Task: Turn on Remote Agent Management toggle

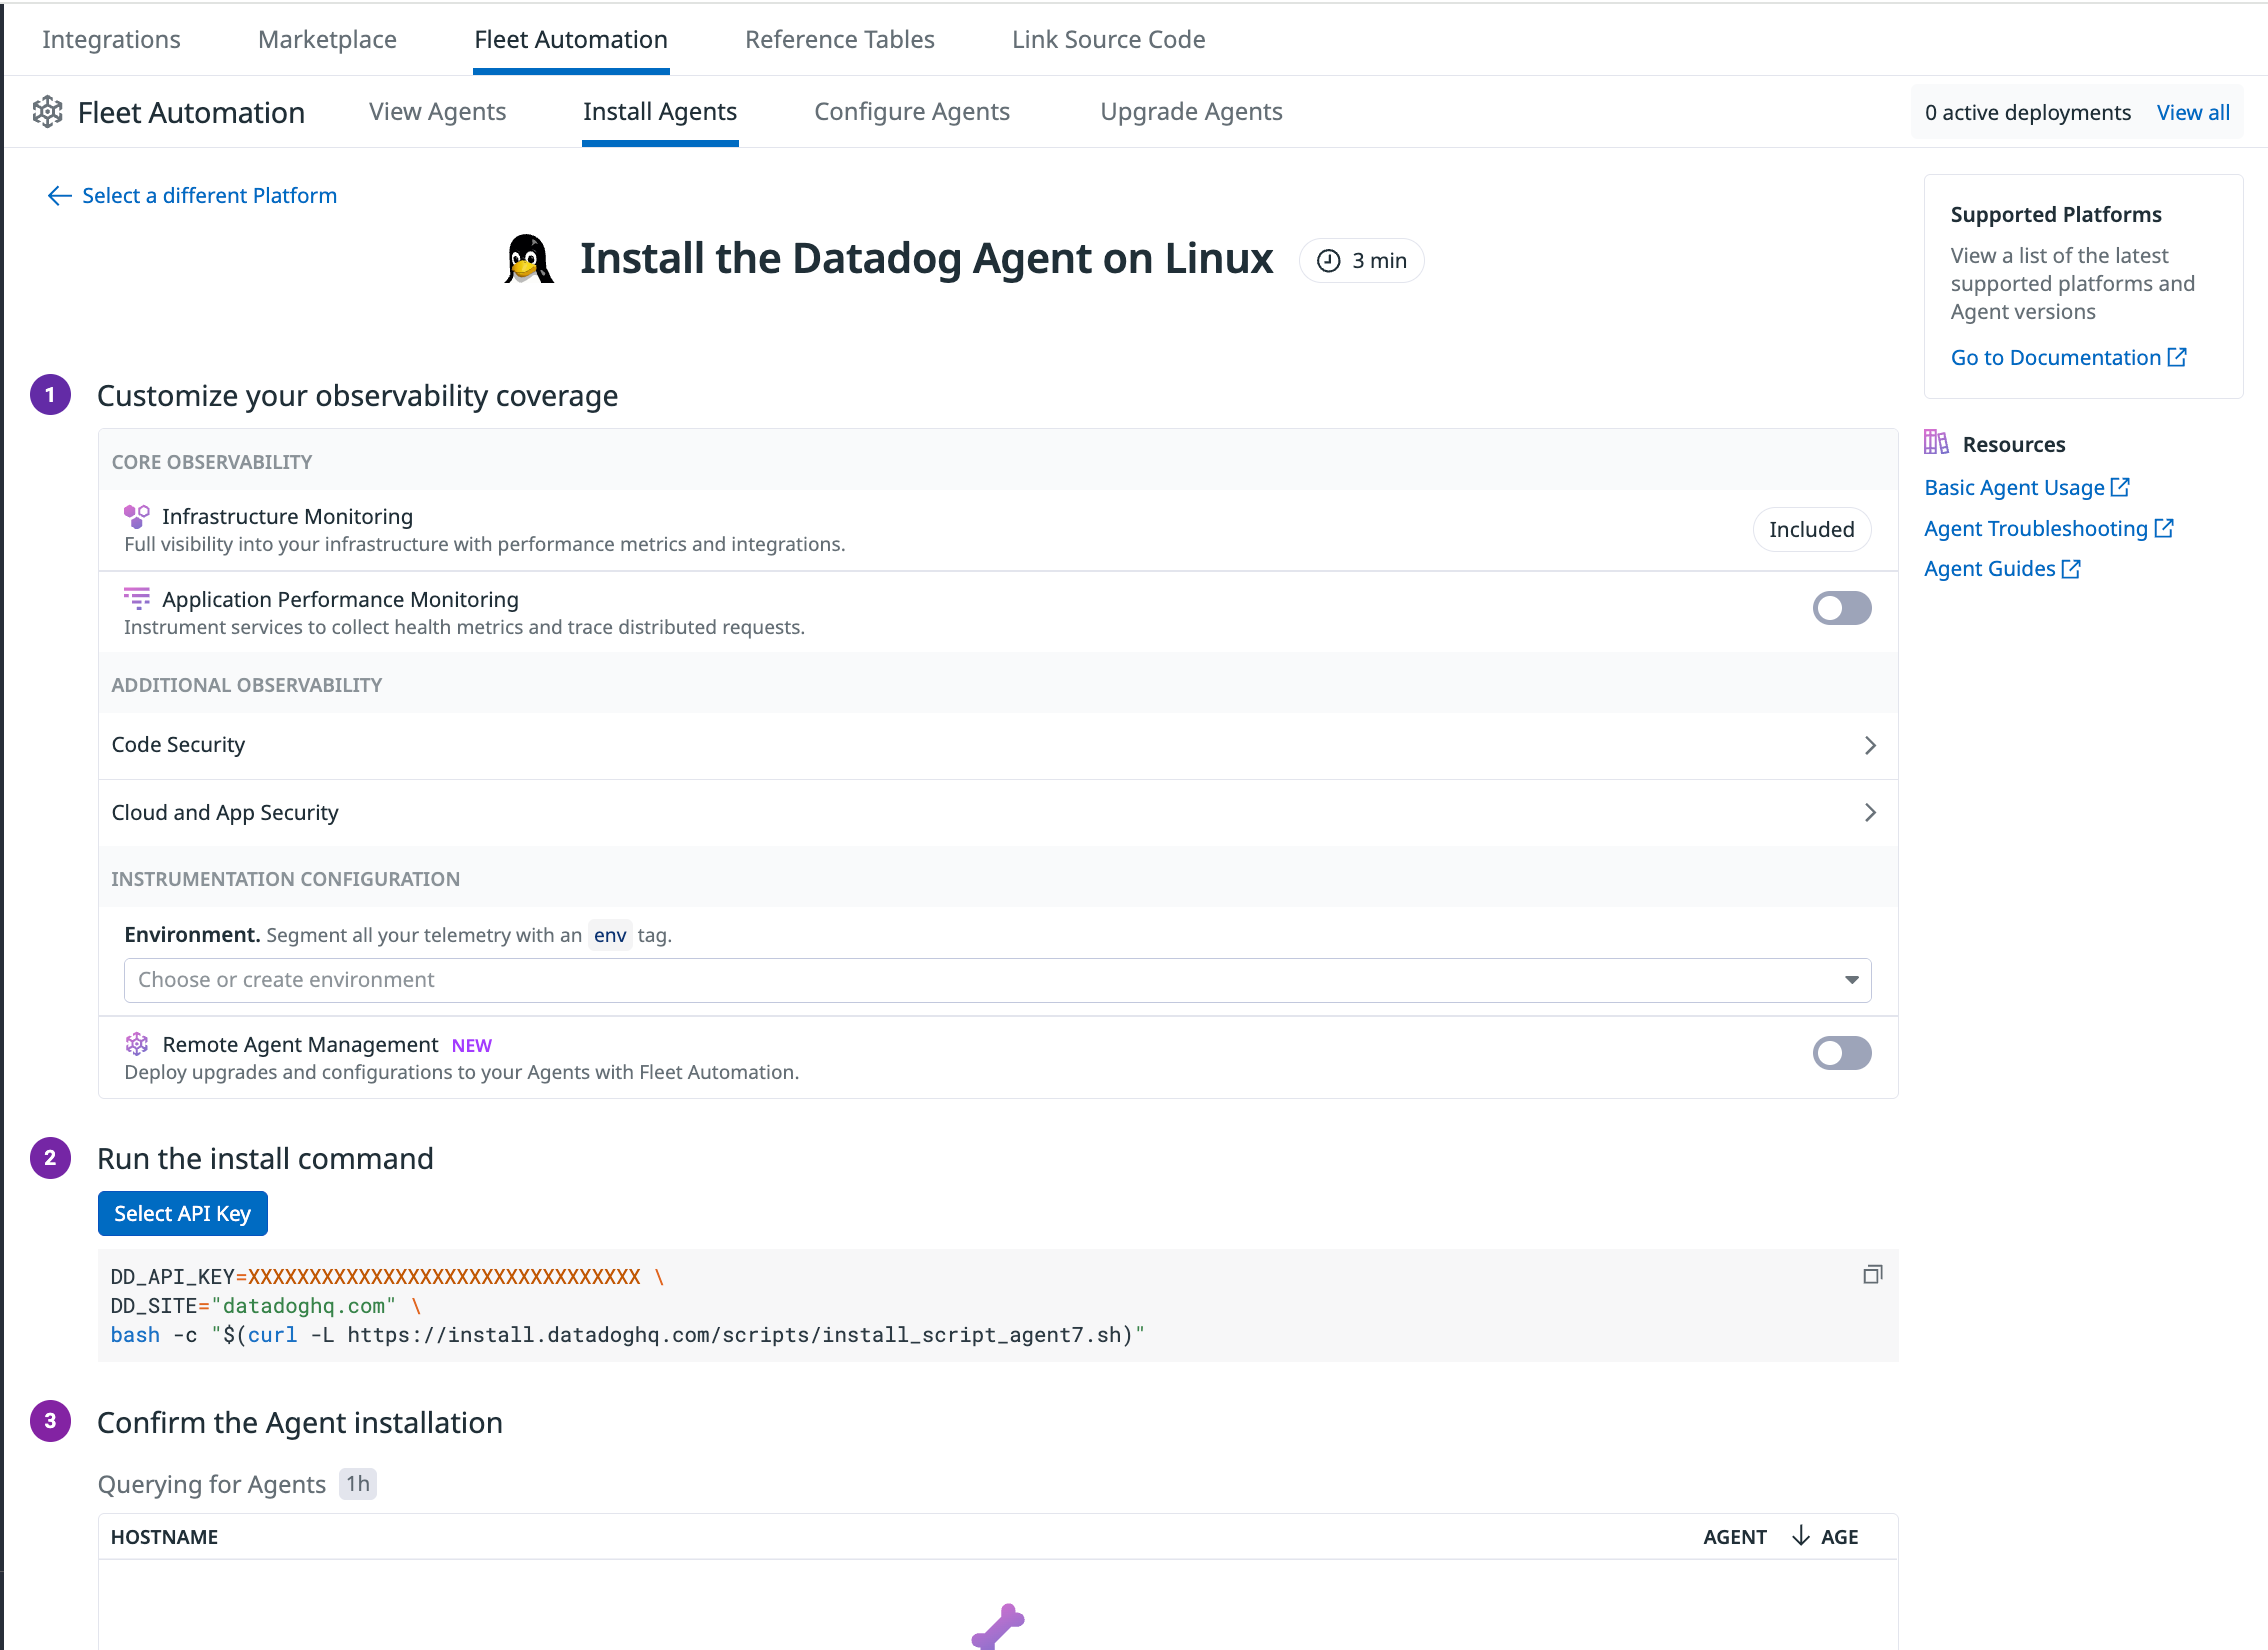Action: point(1841,1053)
